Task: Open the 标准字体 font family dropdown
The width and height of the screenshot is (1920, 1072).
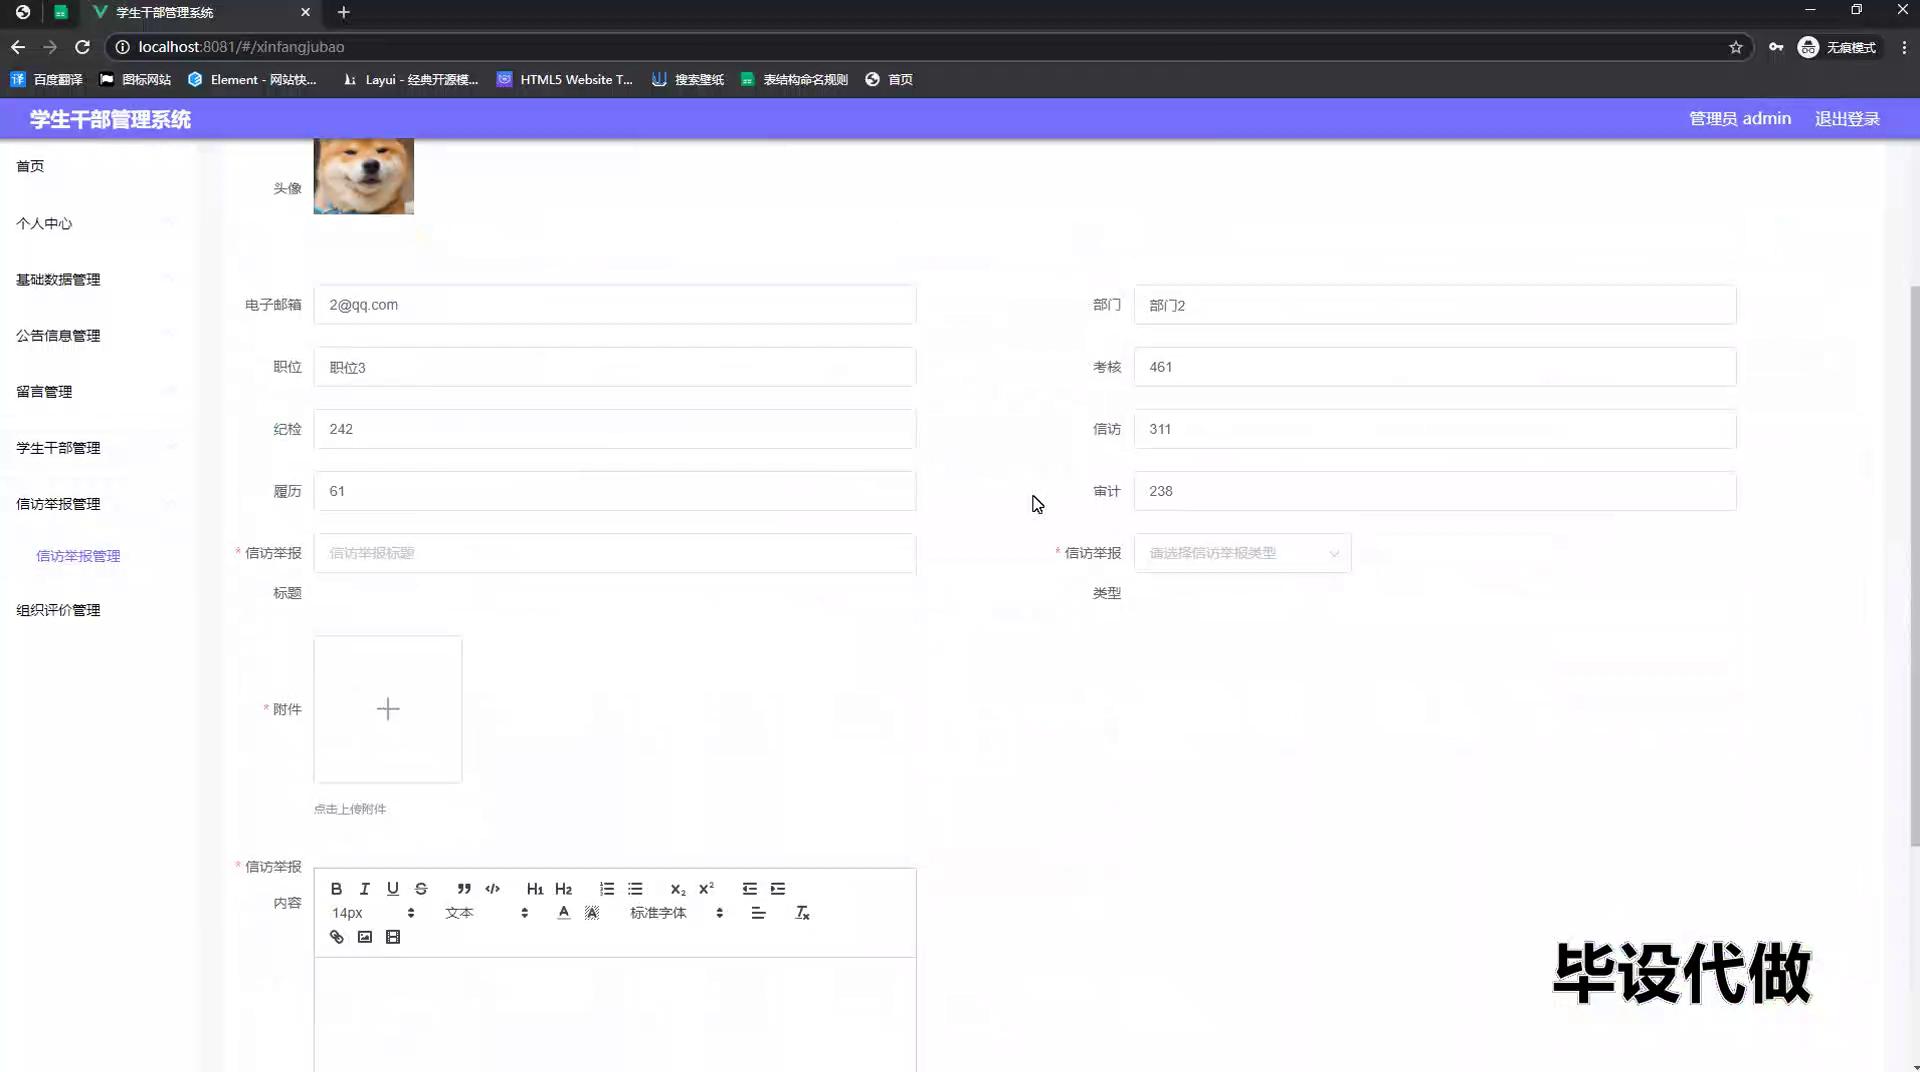Action: pos(676,913)
